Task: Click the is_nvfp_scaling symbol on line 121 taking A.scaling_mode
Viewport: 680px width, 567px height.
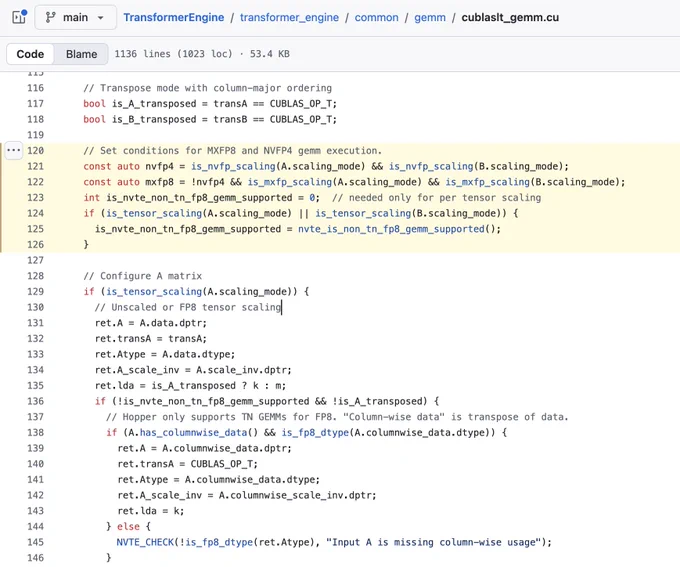Action: pyautogui.click(x=233, y=166)
